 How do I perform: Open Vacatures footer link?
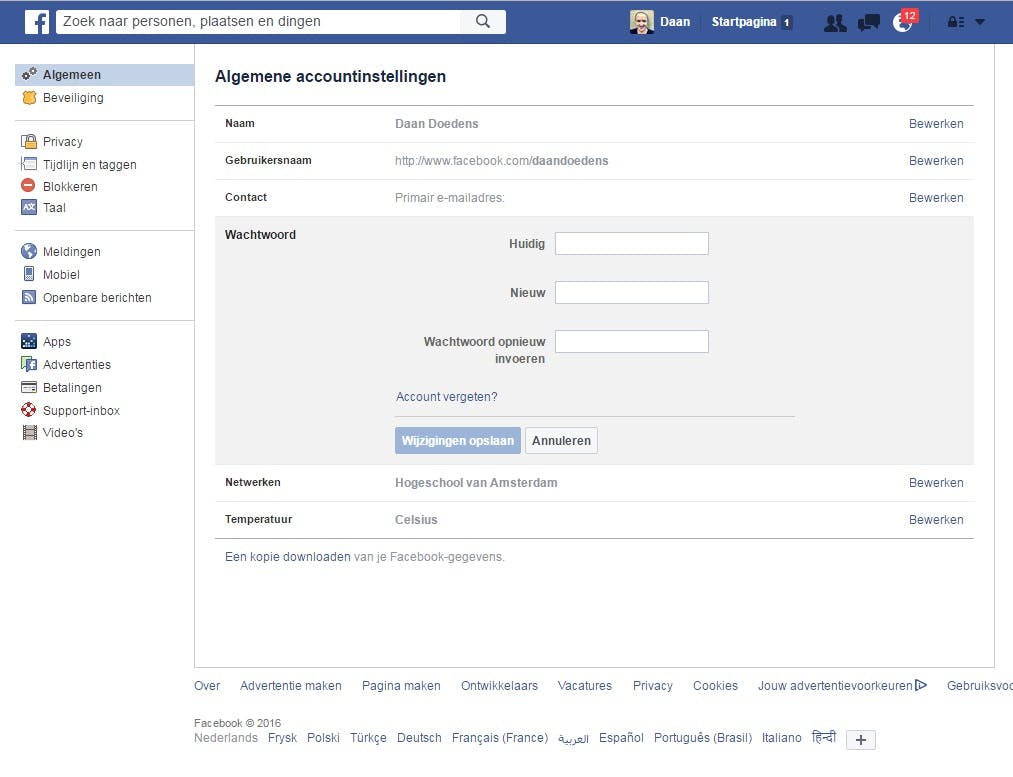click(585, 685)
